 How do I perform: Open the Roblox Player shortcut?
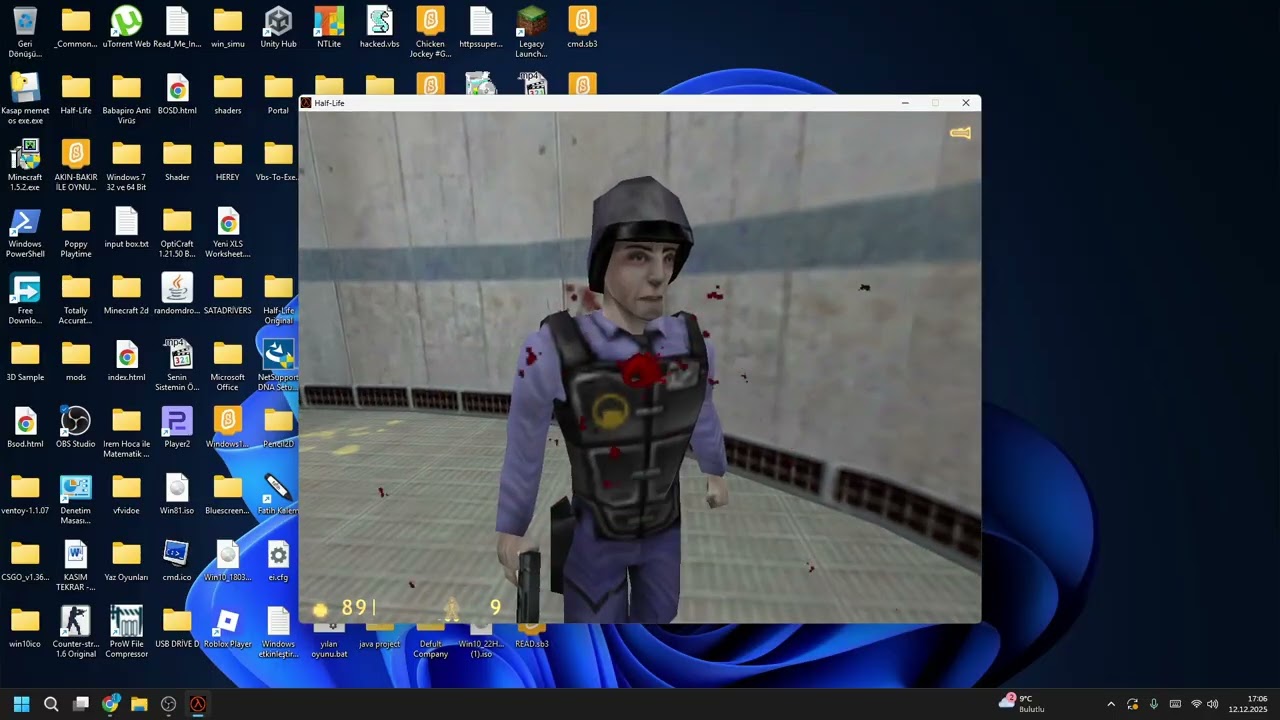click(228, 629)
